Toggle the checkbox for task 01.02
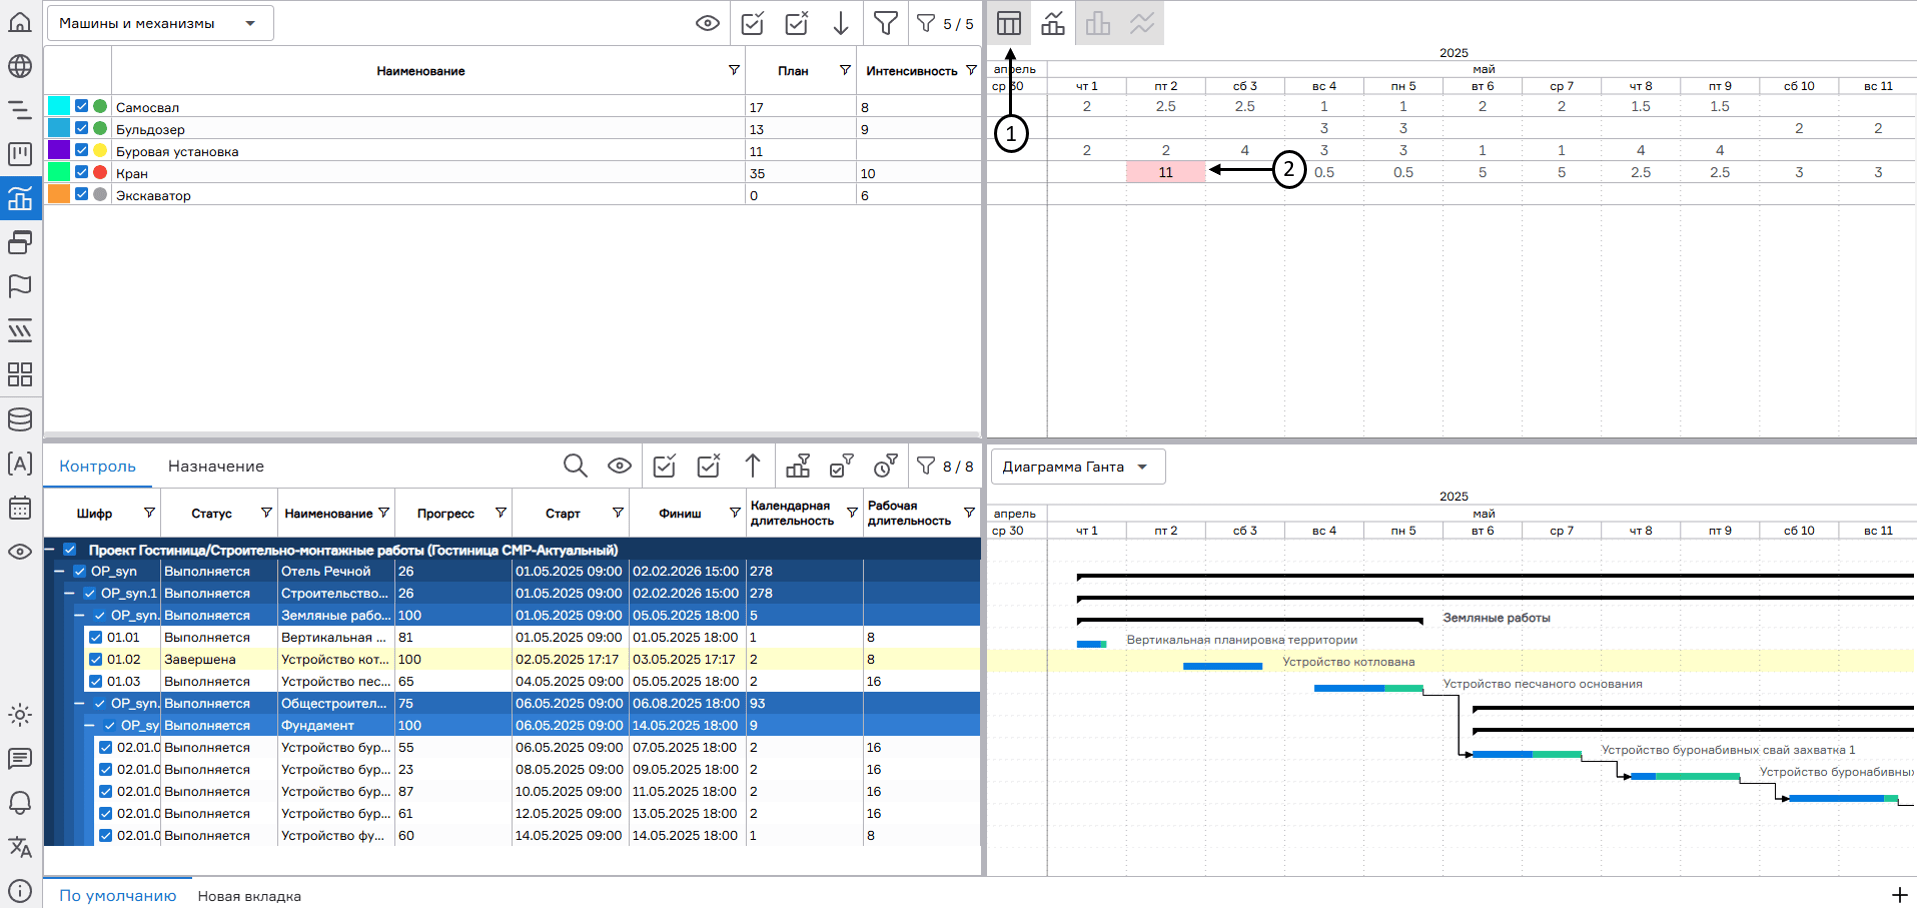The width and height of the screenshot is (1917, 908). point(96,659)
